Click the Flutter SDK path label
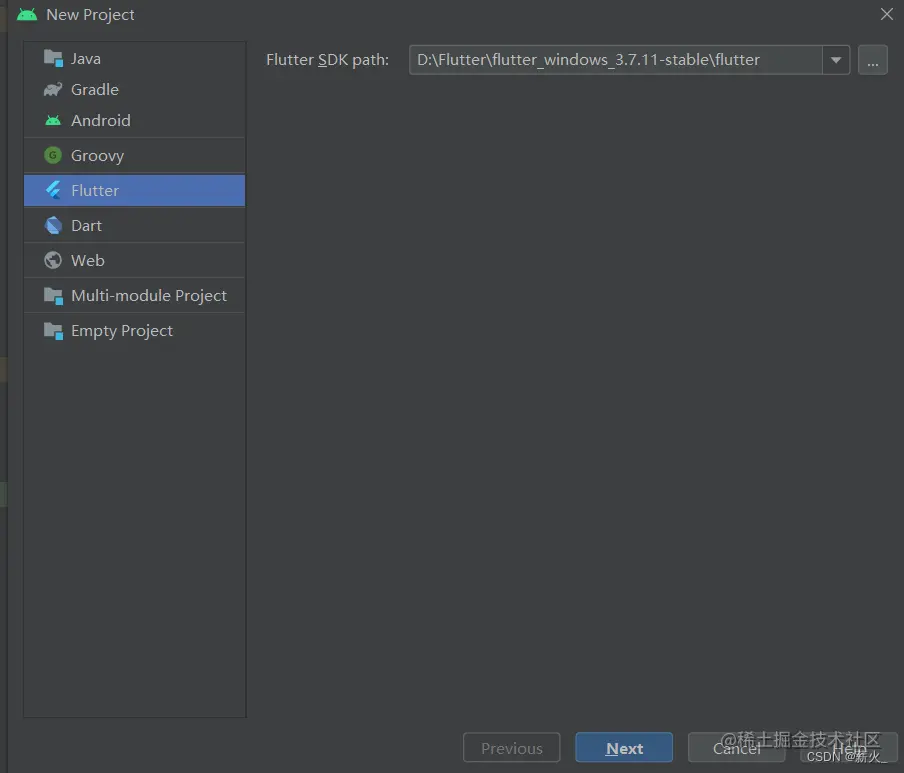904x773 pixels. (x=327, y=60)
